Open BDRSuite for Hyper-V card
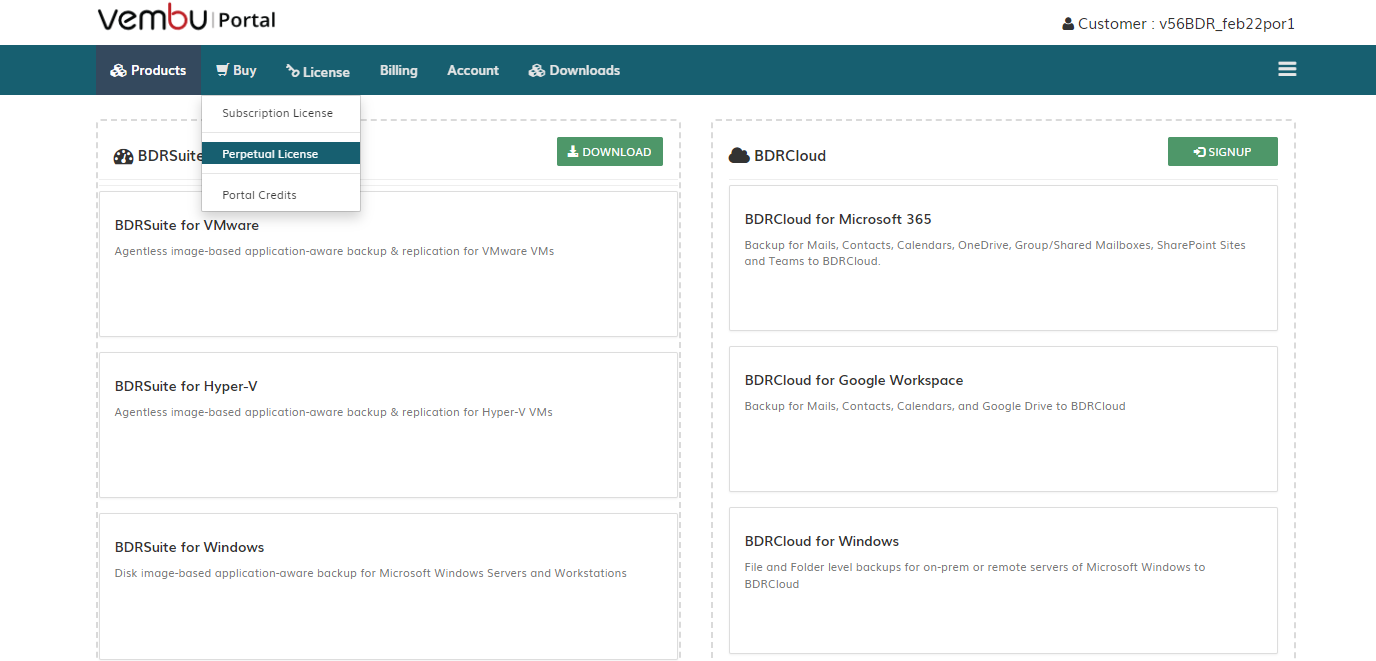This screenshot has width=1376, height=661. pos(388,425)
